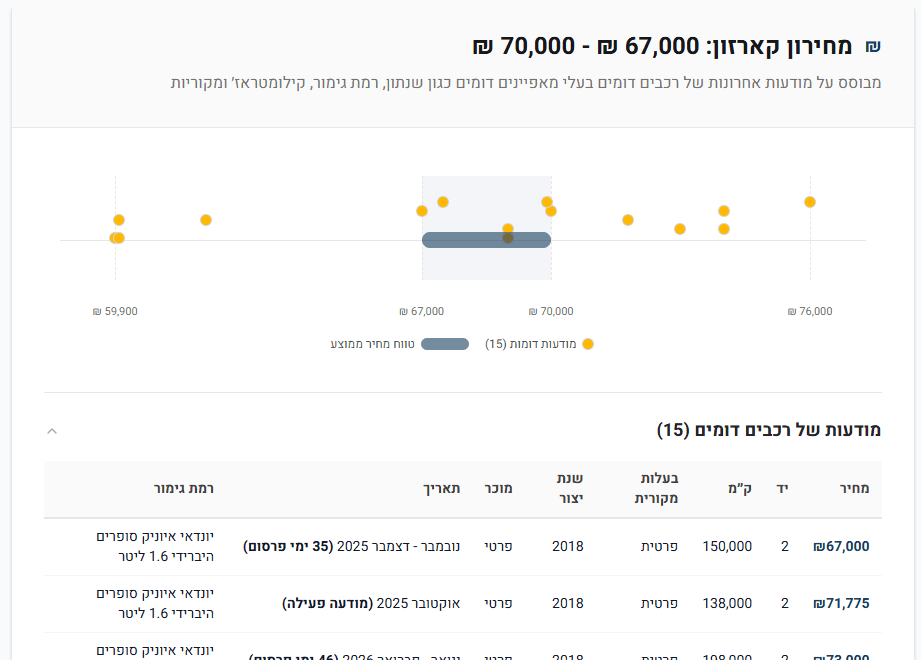Image resolution: width=921 pixels, height=660 pixels.
Task: Click the date אוקטובר 2025 (מודעה פעילה)
Action: tap(371, 603)
